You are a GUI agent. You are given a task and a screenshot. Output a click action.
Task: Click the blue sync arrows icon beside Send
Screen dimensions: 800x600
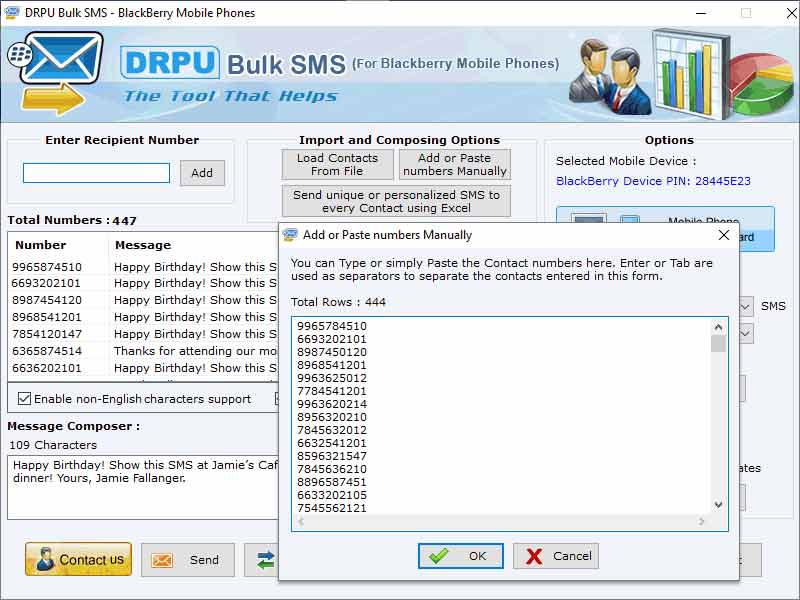[x=264, y=558]
